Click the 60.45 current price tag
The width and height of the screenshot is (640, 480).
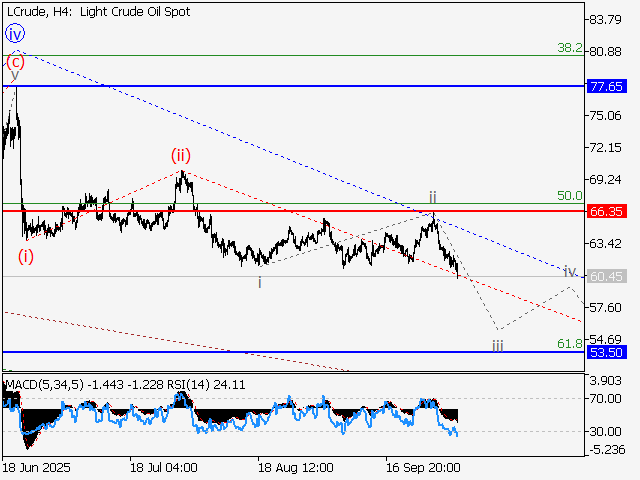pos(607,276)
